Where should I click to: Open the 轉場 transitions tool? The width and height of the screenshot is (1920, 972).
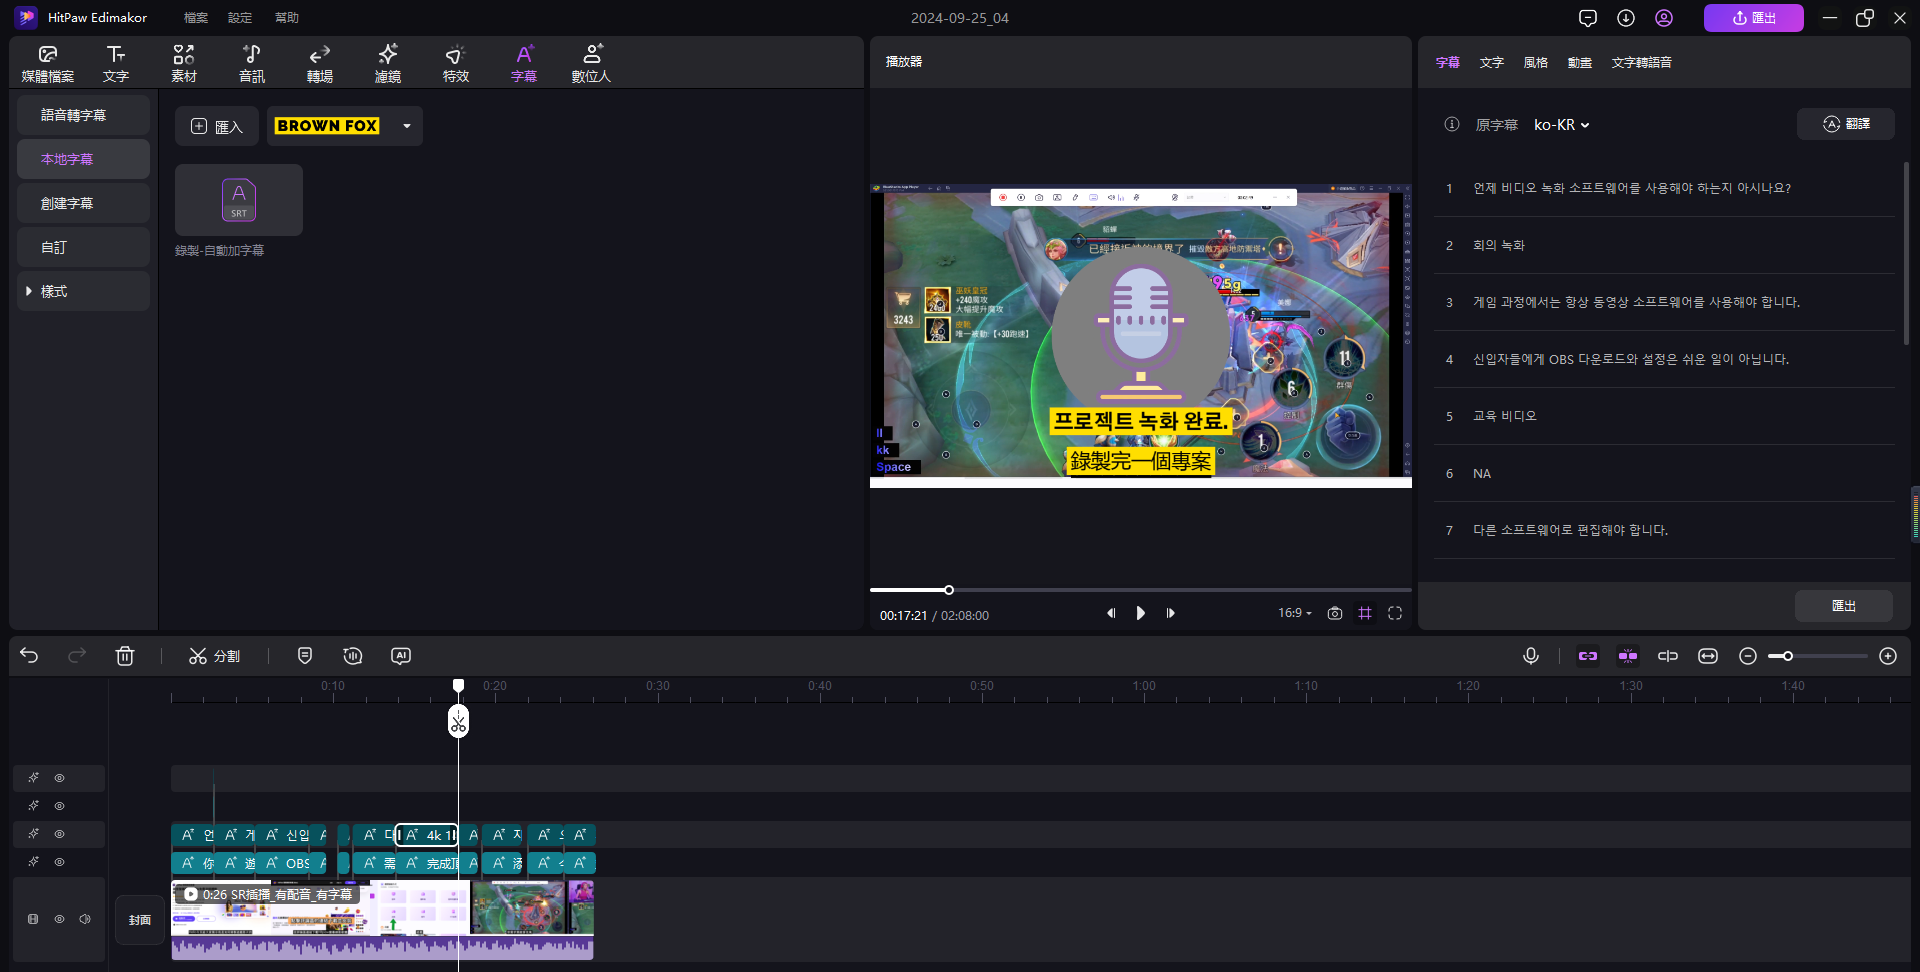click(x=320, y=63)
